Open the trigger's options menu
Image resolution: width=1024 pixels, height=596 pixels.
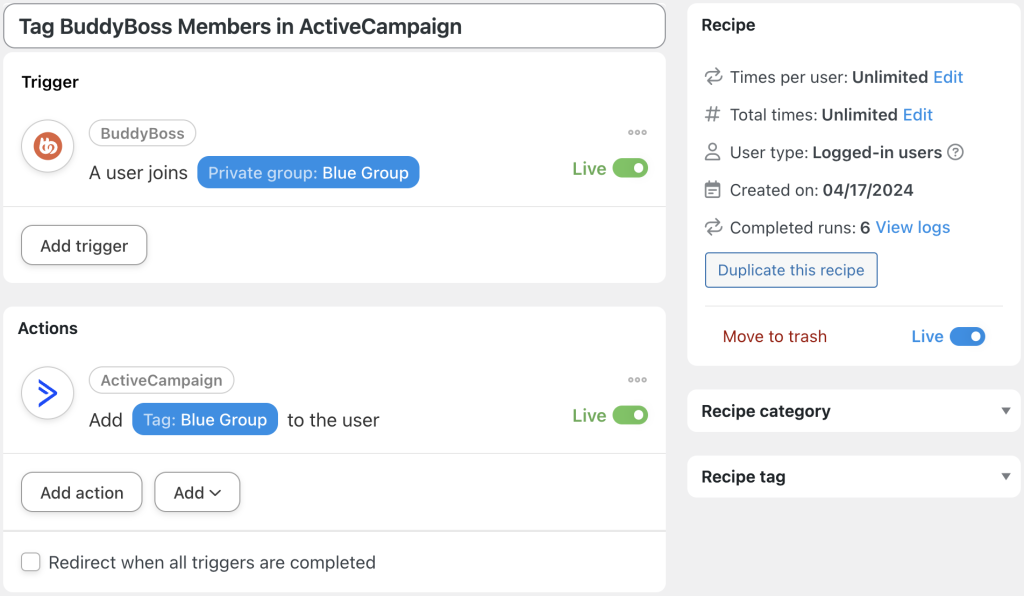(x=637, y=131)
